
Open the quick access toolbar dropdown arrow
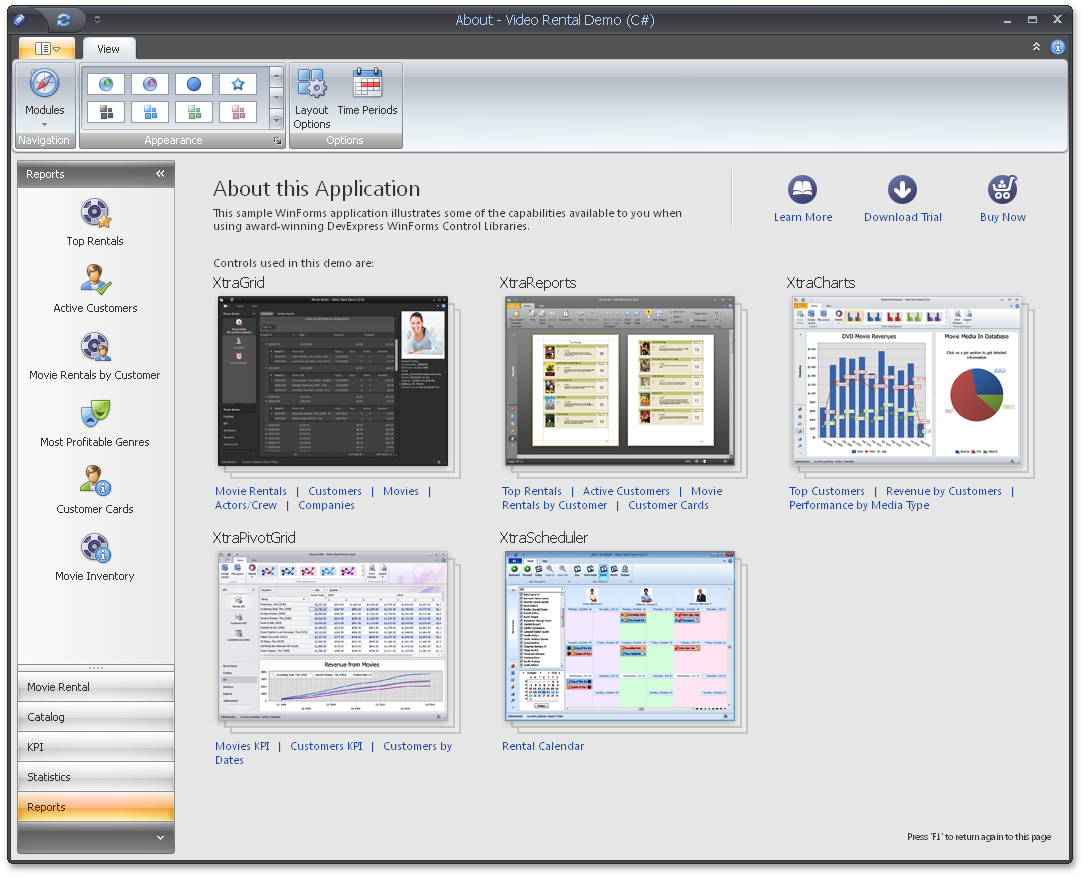click(x=97, y=20)
